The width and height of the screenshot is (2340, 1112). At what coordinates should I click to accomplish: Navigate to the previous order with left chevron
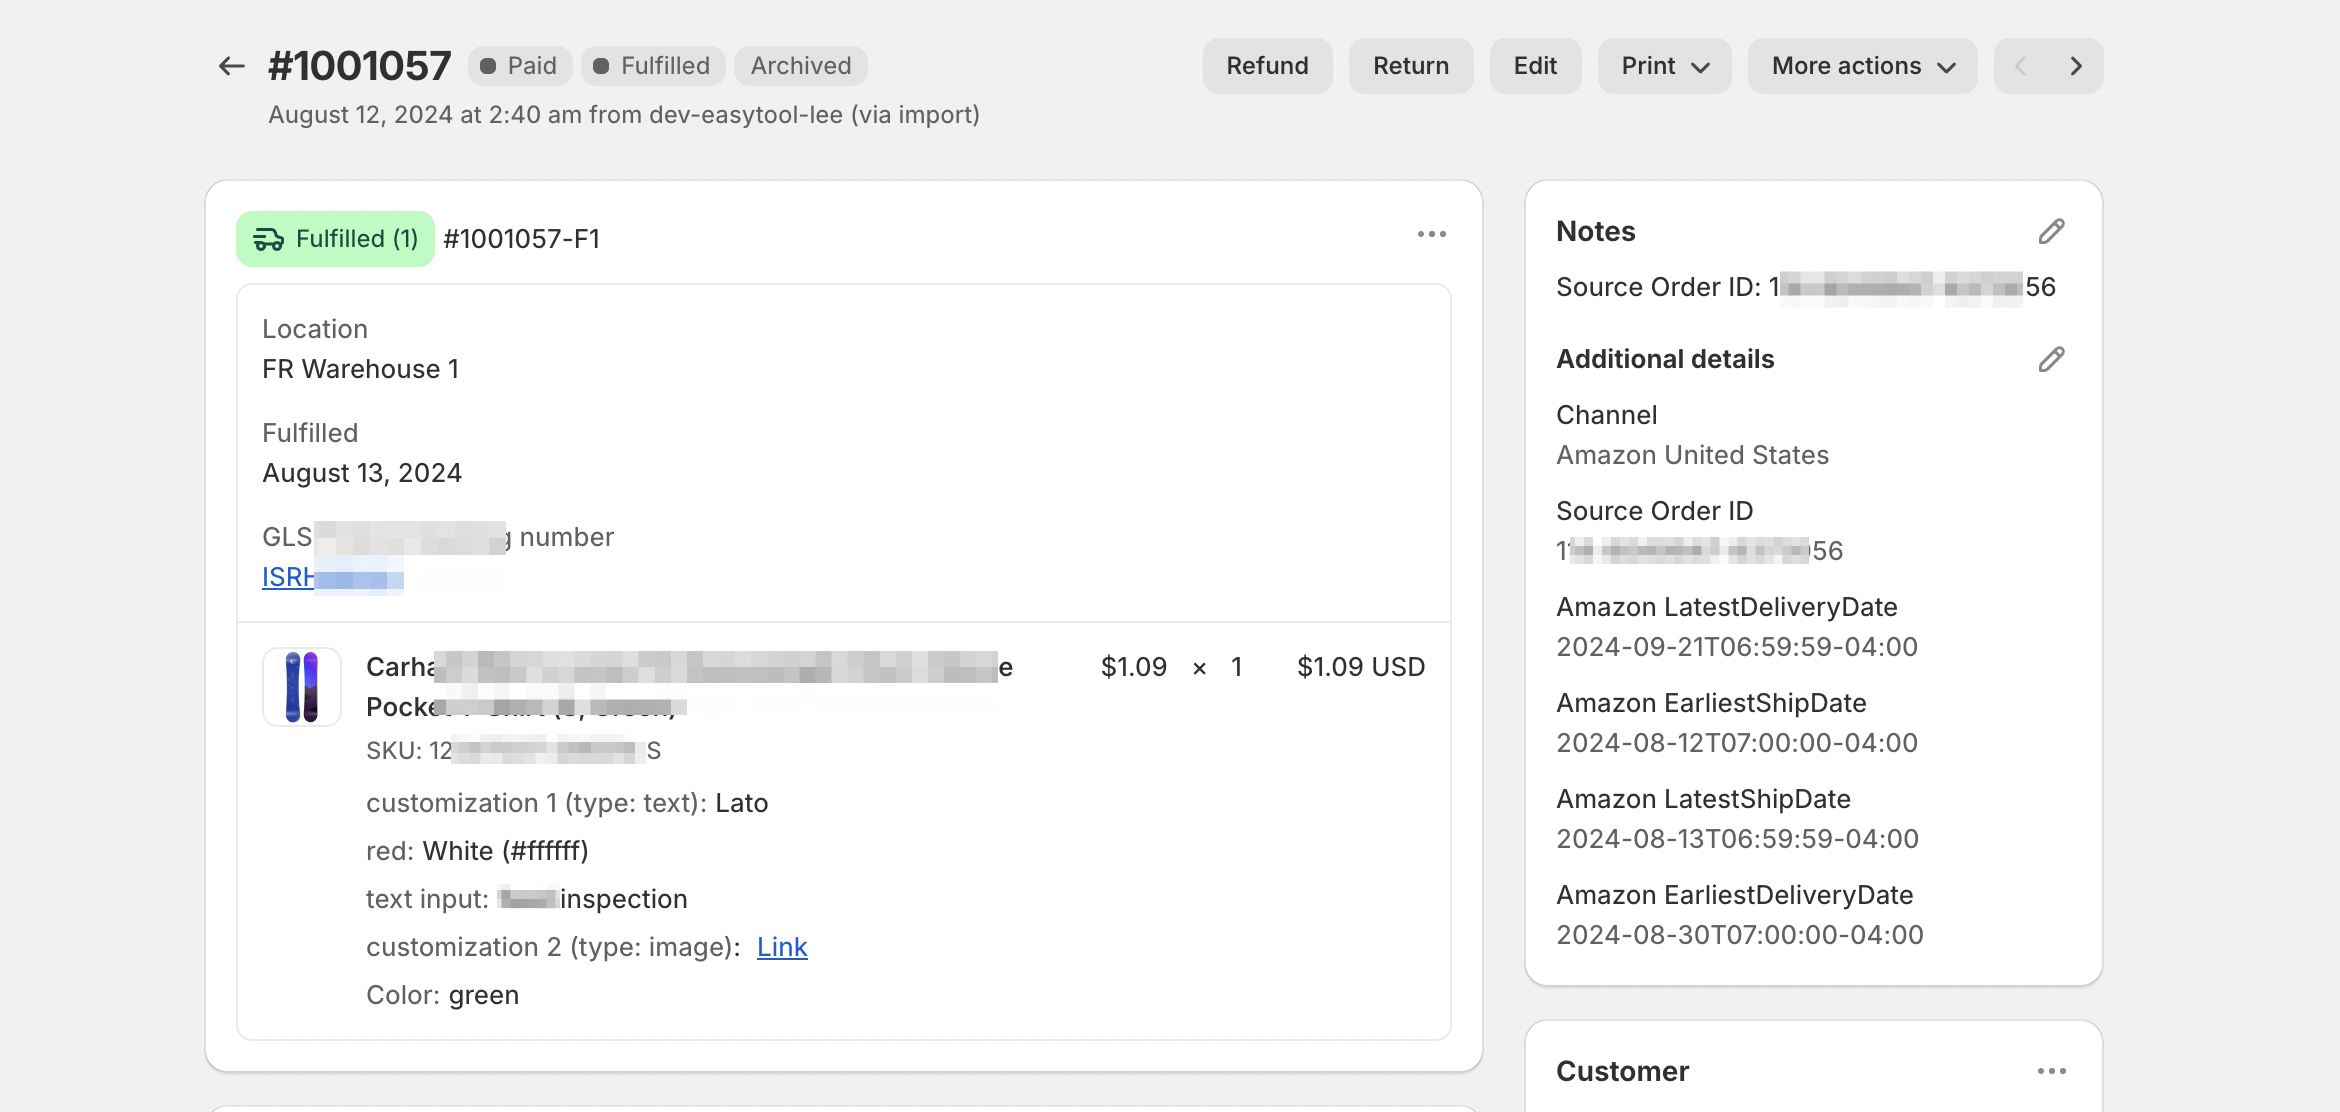[x=2022, y=65]
